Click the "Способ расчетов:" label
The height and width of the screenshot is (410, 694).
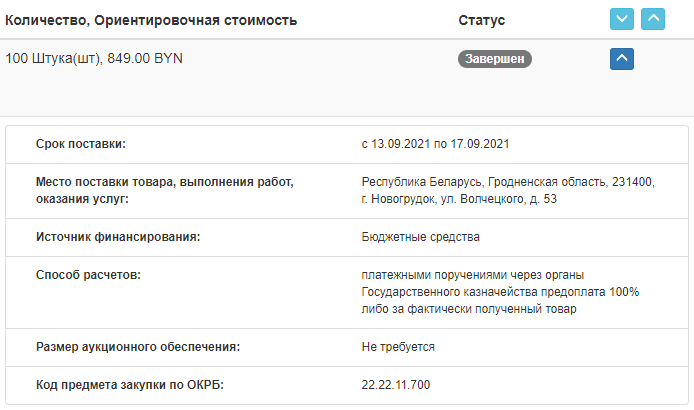pyautogui.click(x=88, y=275)
